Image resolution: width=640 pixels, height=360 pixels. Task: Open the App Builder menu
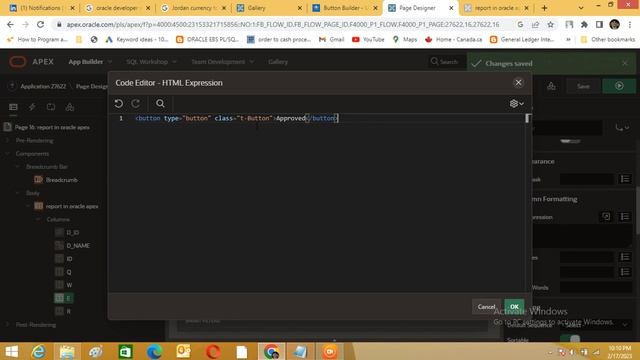(90, 62)
